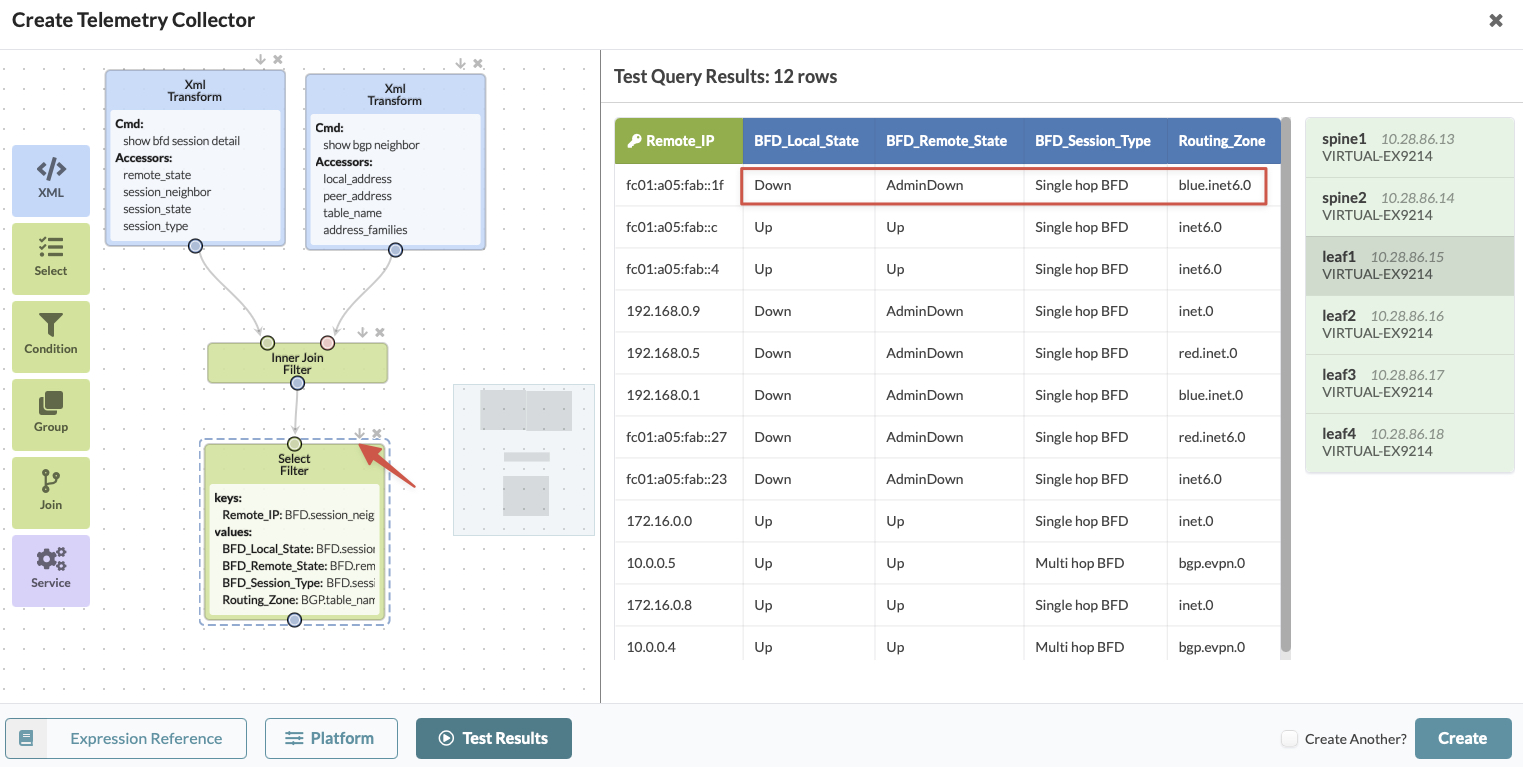
Task: Sort by BFD_Session_Type column header
Action: 1094,141
